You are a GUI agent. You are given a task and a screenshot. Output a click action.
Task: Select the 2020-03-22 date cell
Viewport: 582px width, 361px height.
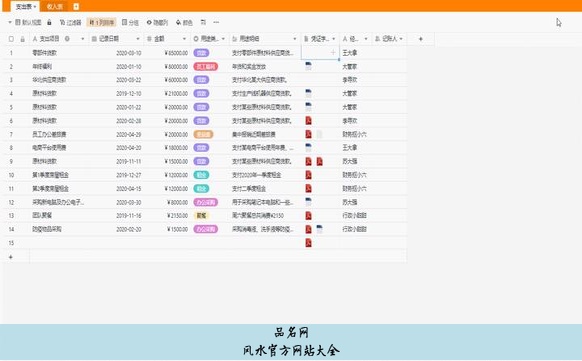coord(117,80)
